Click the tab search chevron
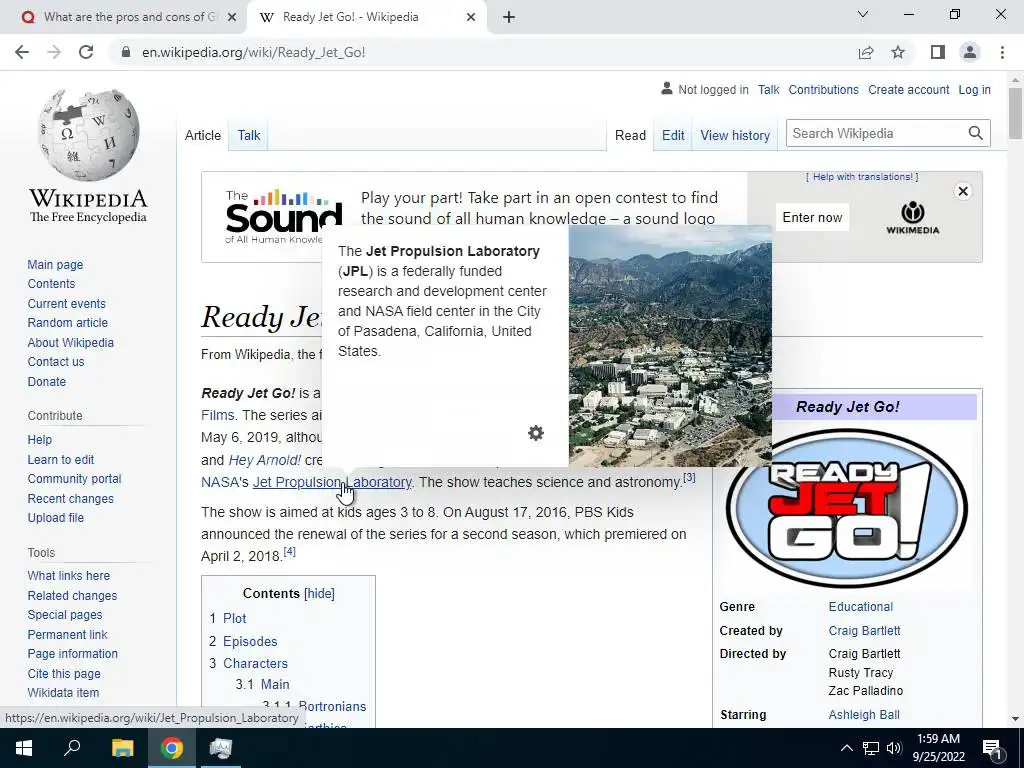Image resolution: width=1024 pixels, height=768 pixels. pyautogui.click(x=863, y=14)
